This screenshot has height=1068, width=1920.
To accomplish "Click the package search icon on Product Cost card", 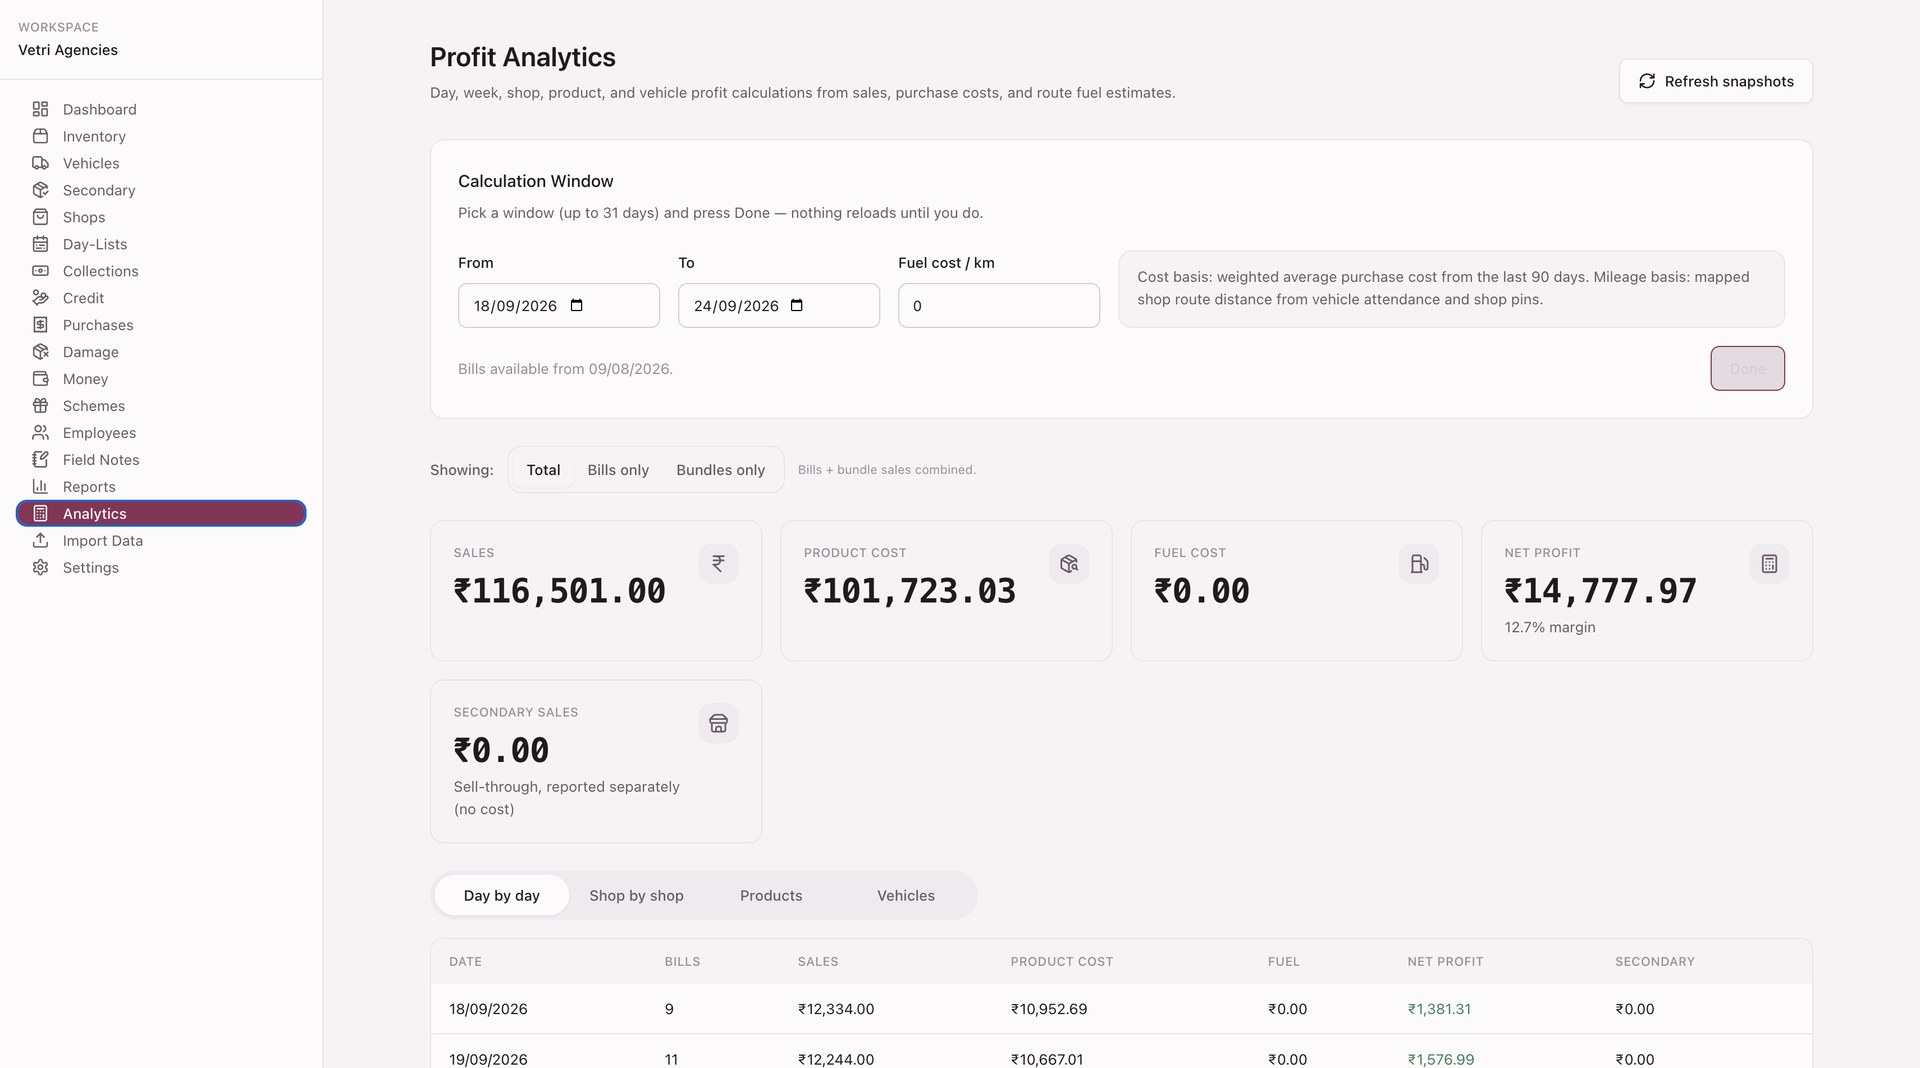I will [1069, 564].
